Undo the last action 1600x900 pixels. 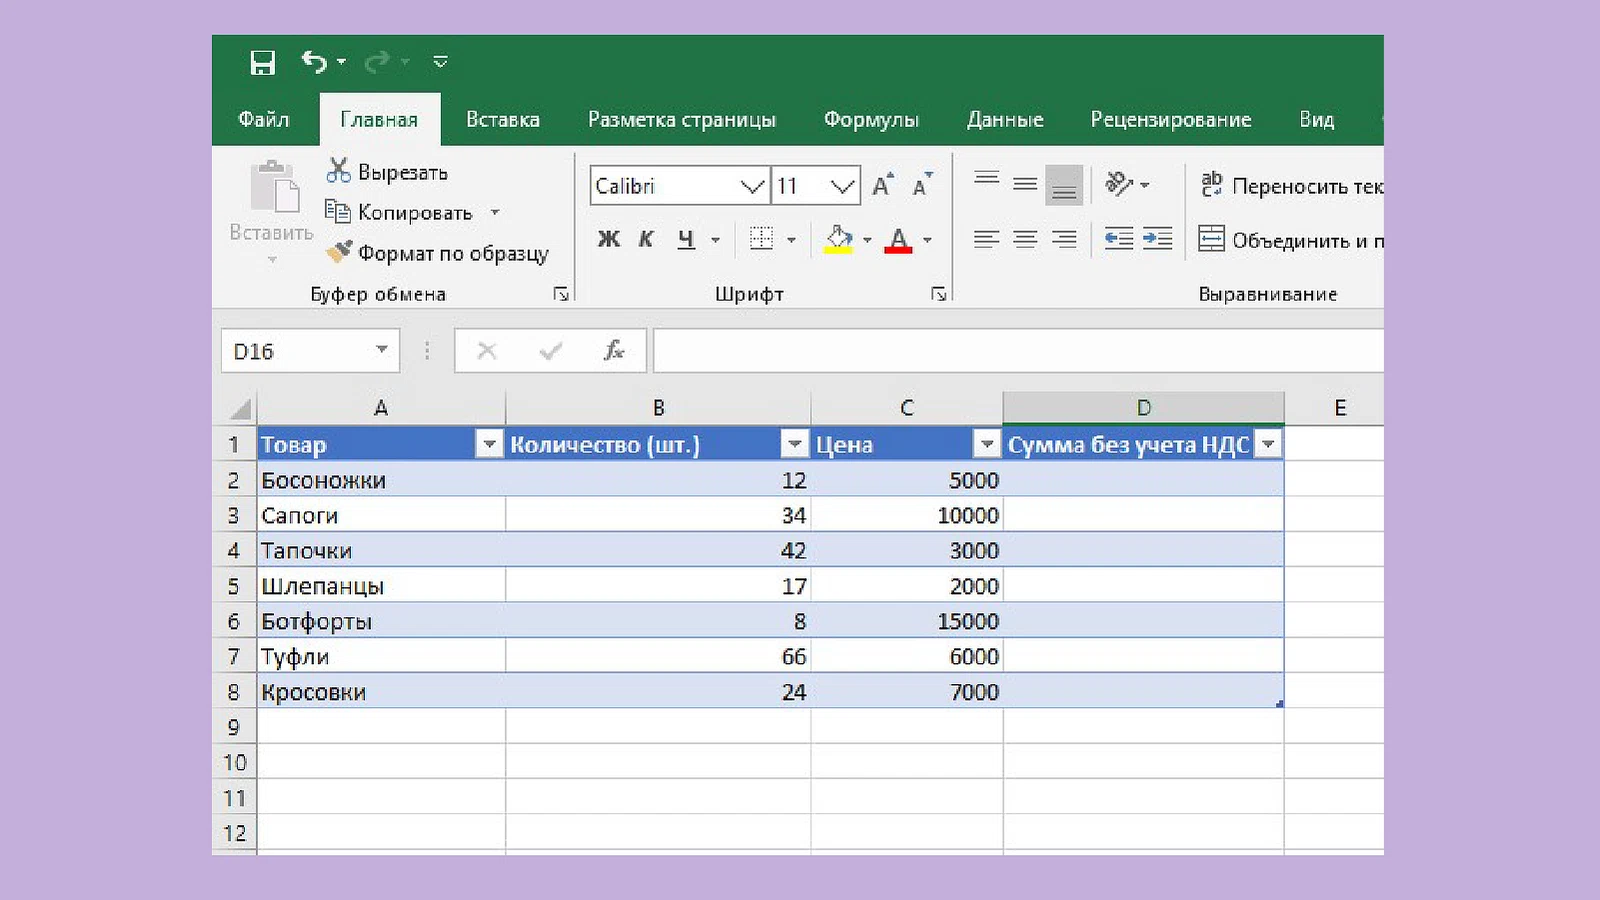[314, 62]
